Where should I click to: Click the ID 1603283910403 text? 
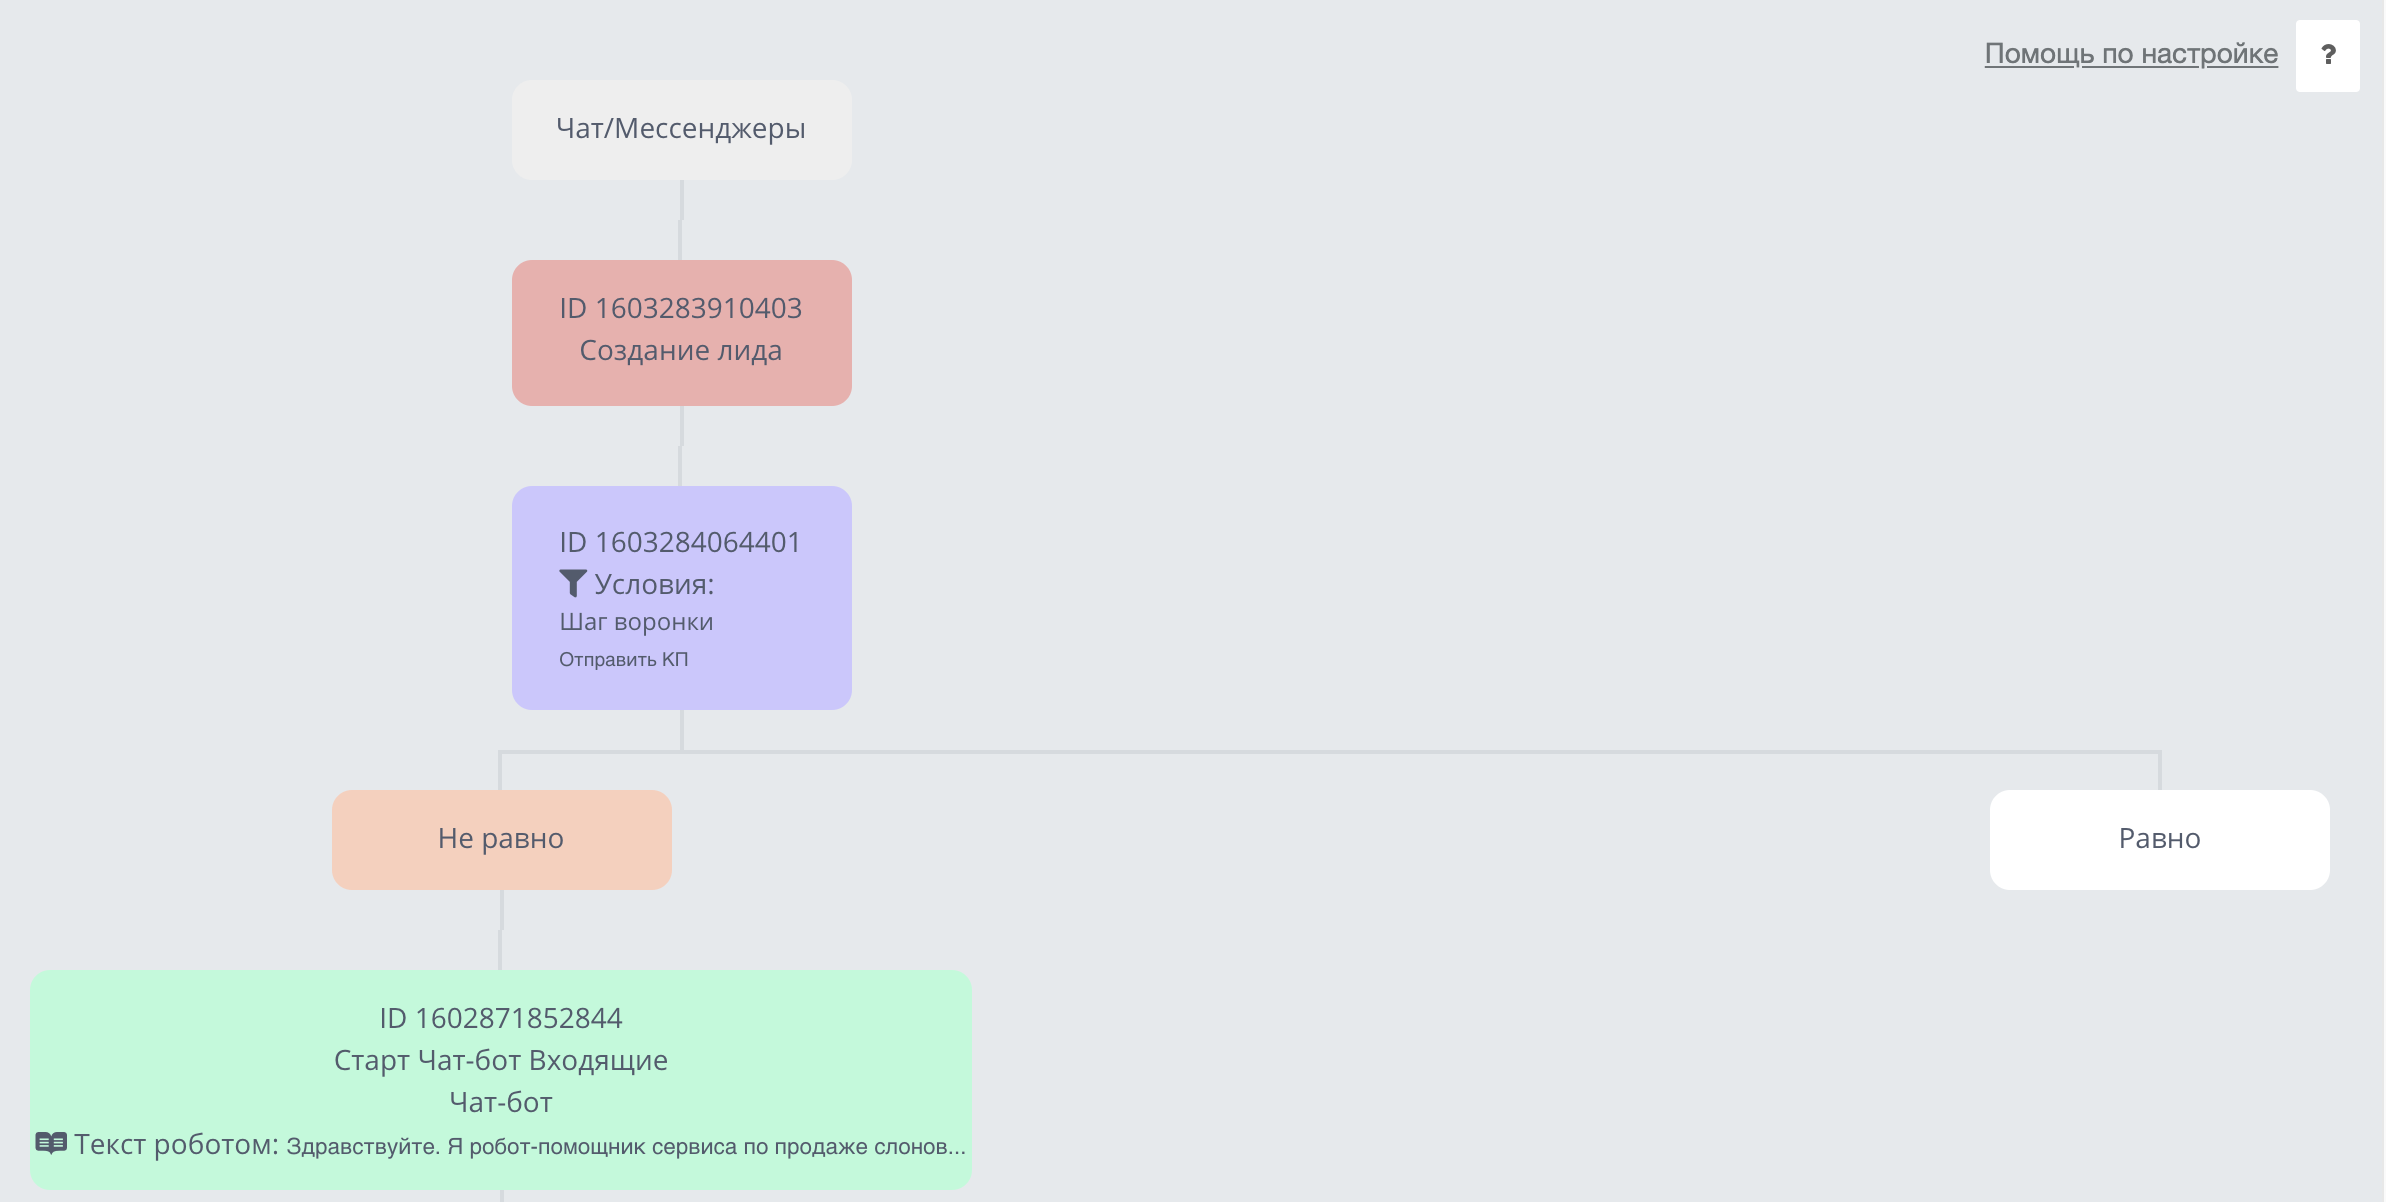coord(681,308)
